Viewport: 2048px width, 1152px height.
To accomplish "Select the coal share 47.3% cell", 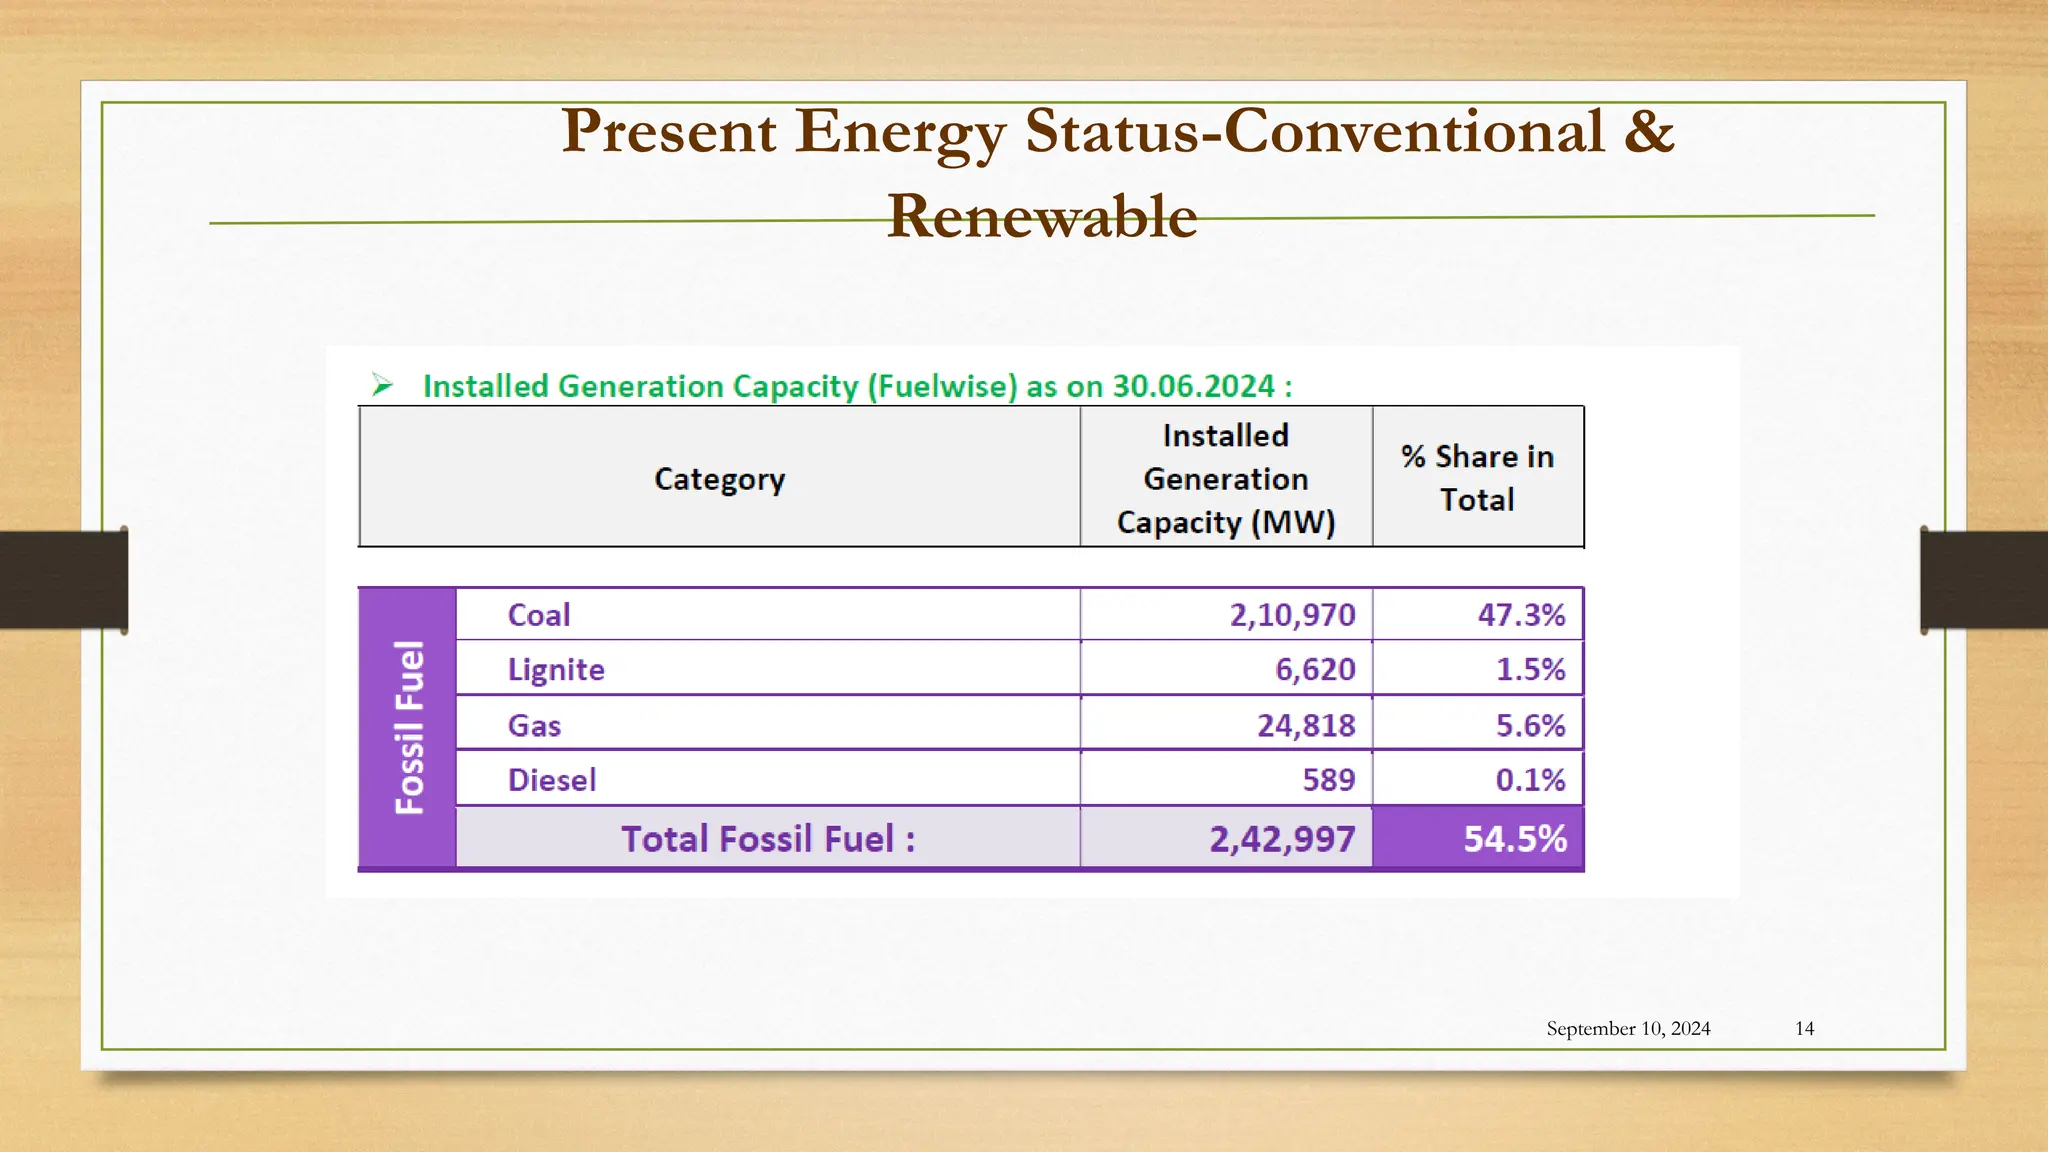I will pyautogui.click(x=1520, y=615).
